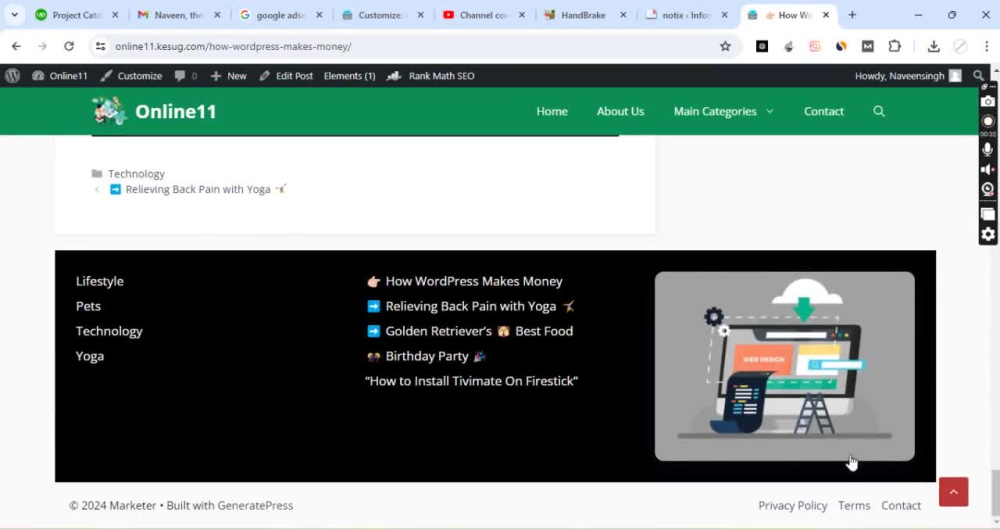Click the browser back arrow
Screen dimensions: 1000x530
16,46
